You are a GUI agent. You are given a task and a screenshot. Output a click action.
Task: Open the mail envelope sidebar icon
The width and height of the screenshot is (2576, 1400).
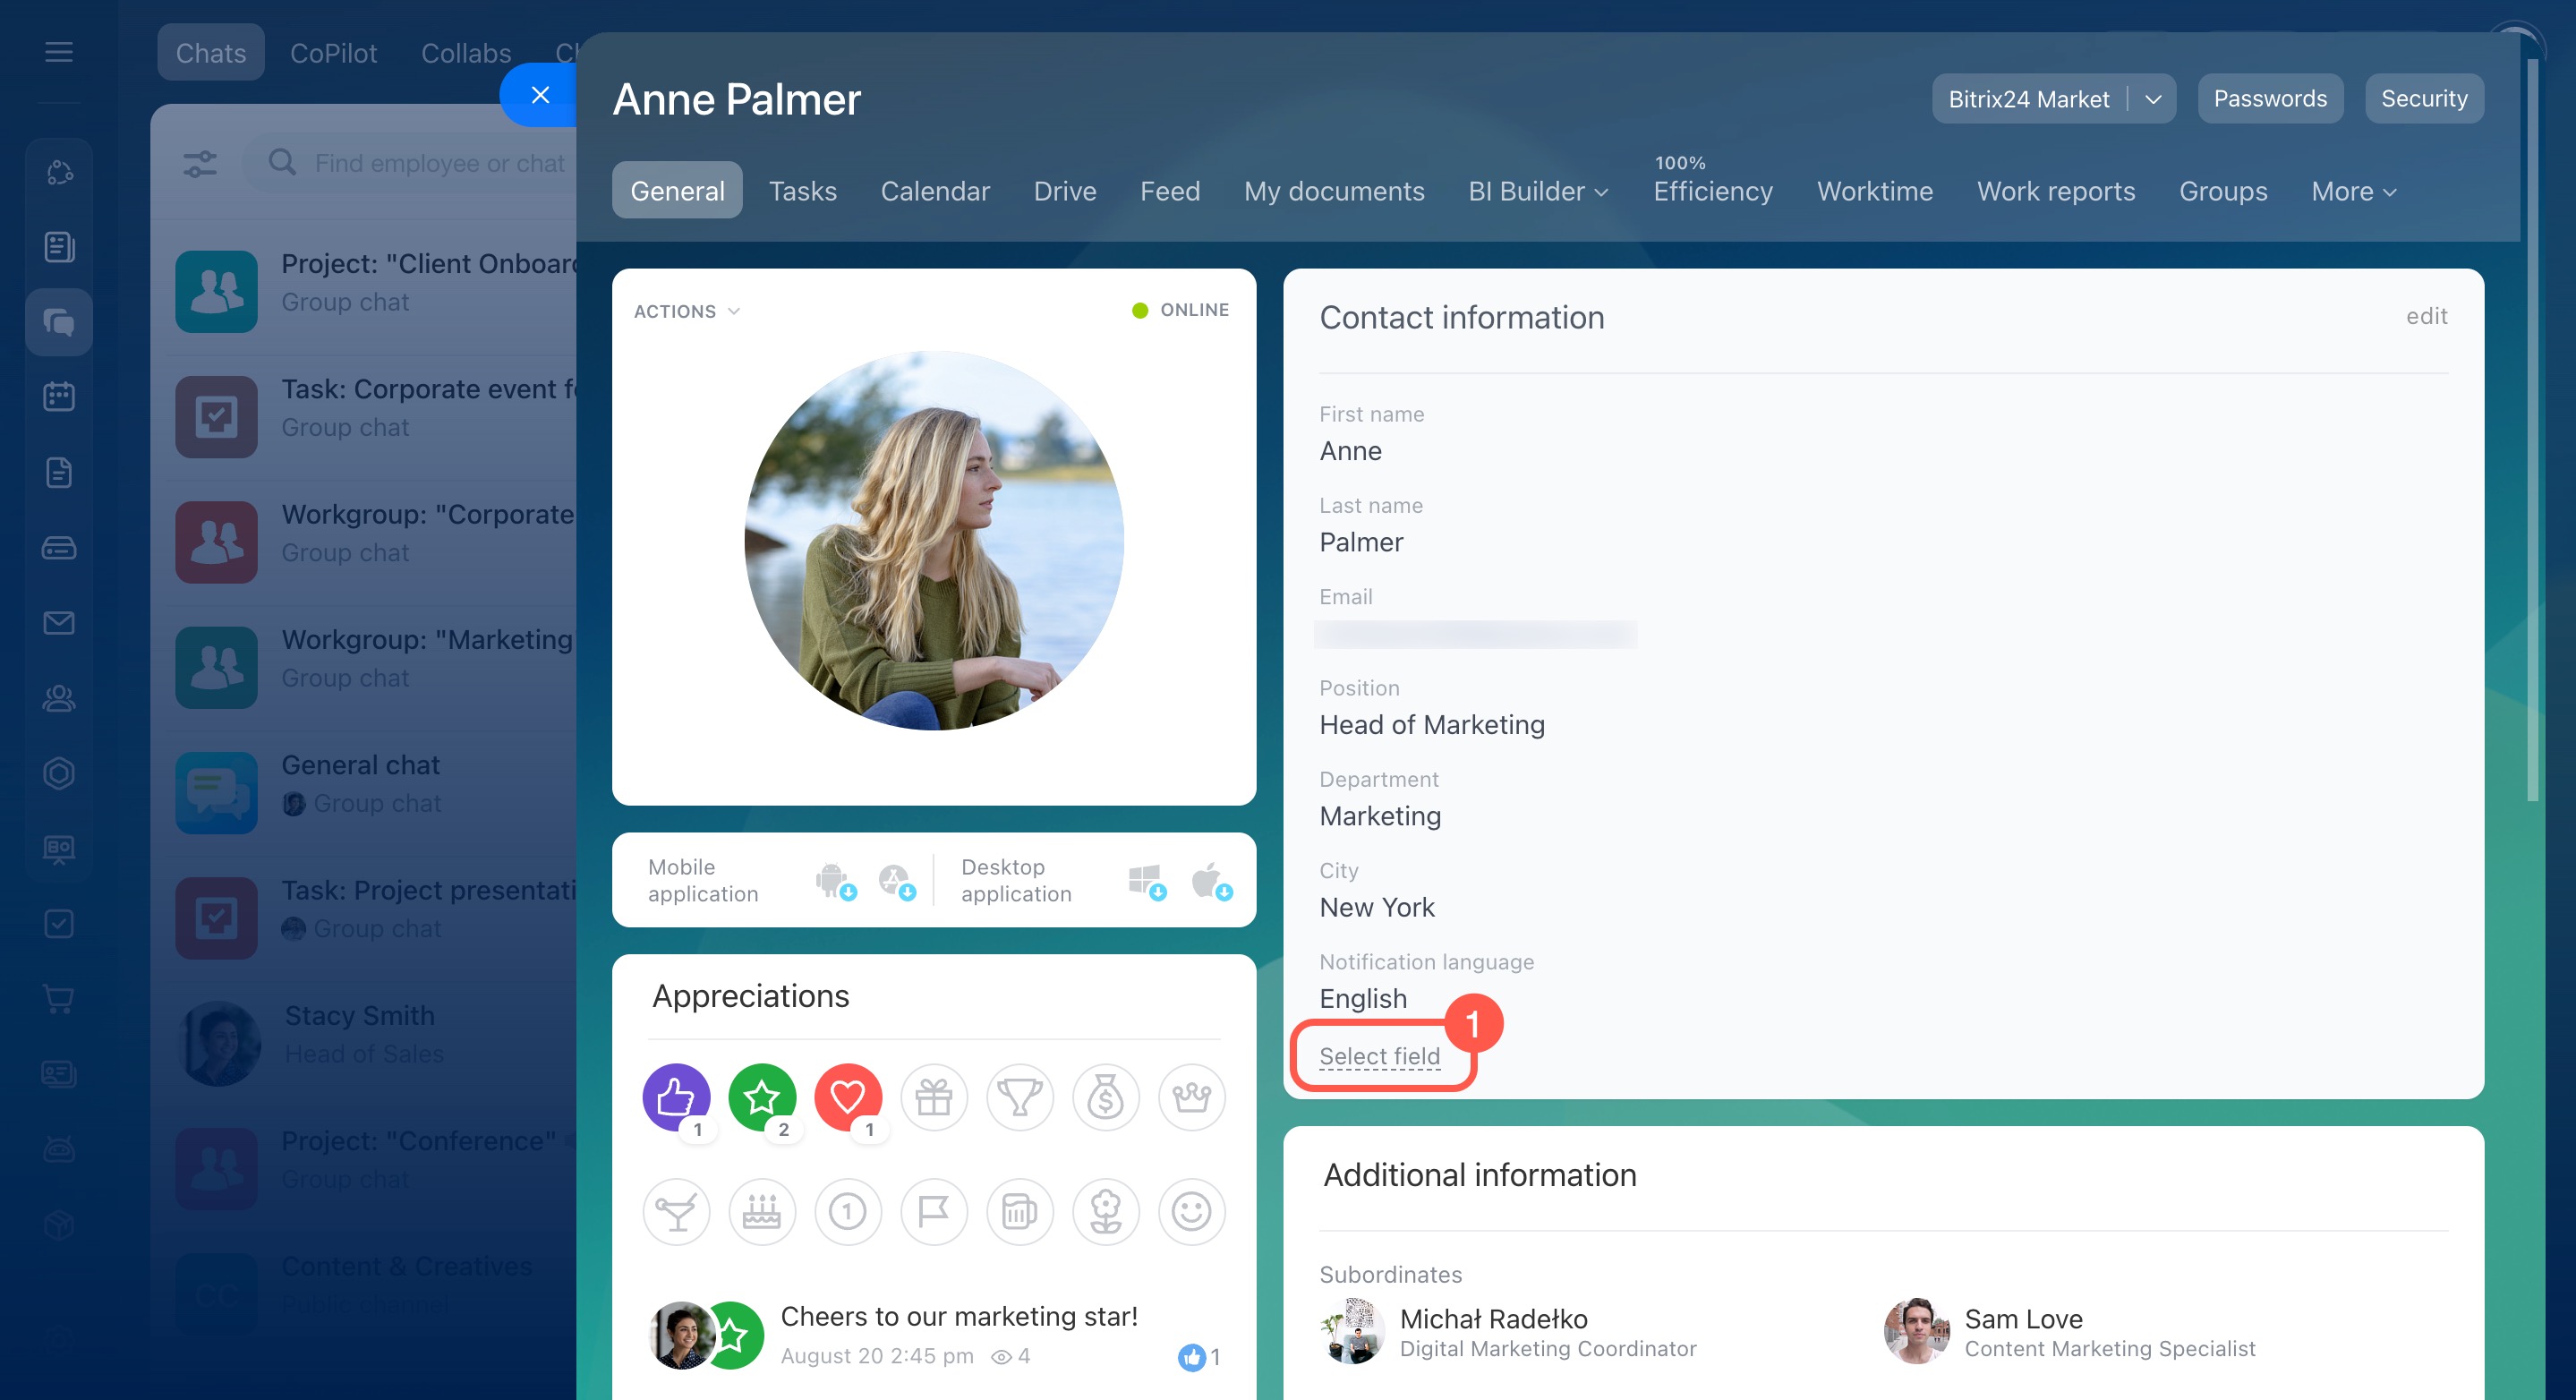click(x=59, y=623)
